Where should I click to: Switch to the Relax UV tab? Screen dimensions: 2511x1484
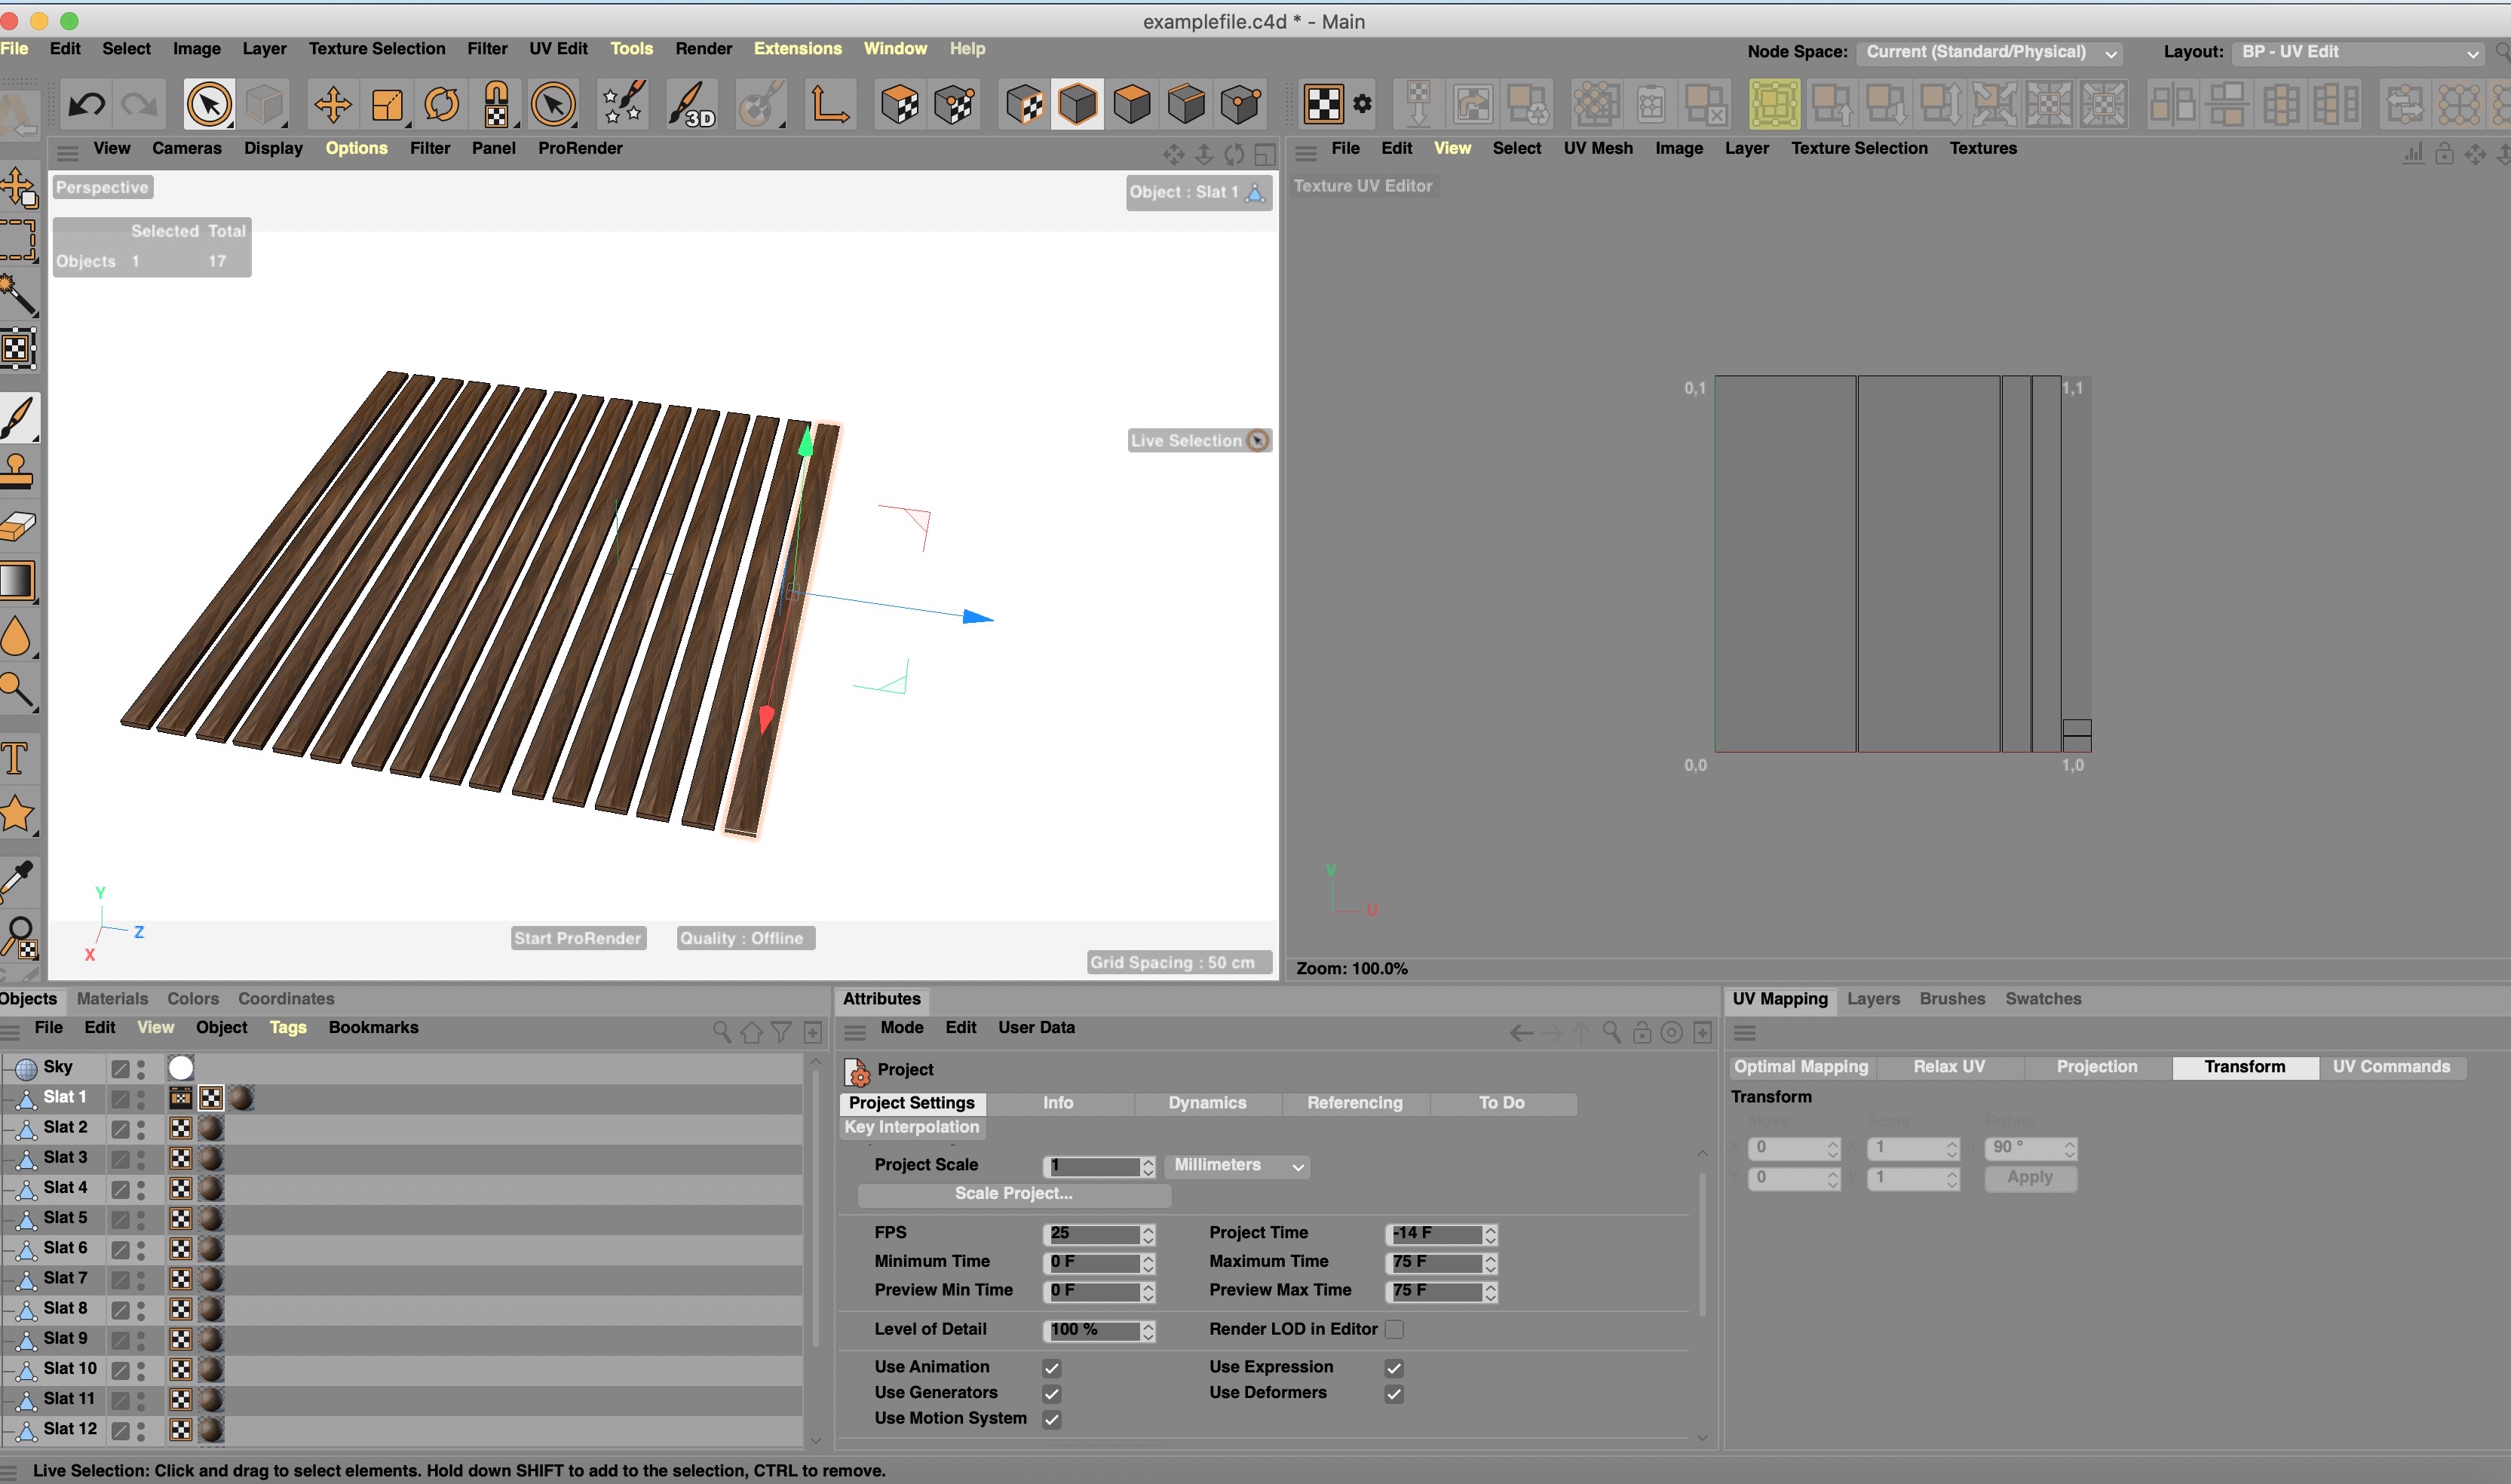pos(1948,1067)
